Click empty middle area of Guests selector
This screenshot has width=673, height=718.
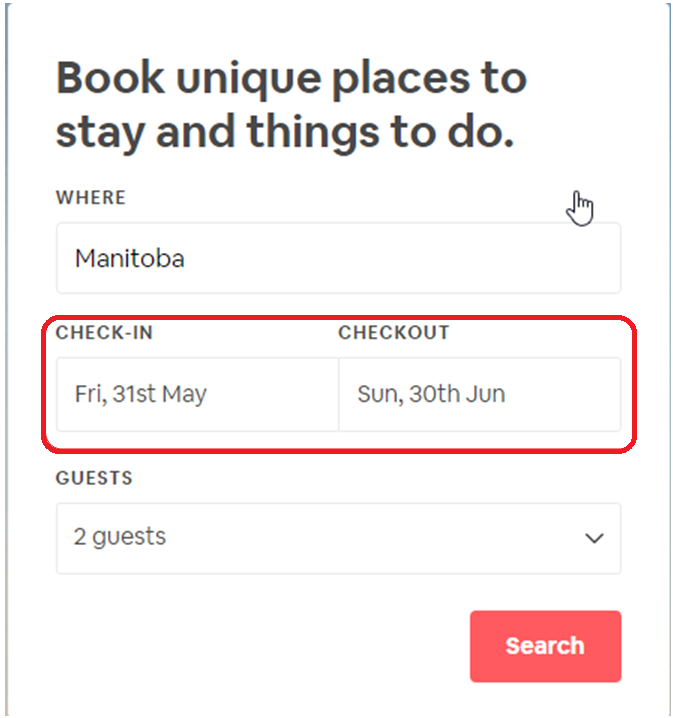click(366, 538)
